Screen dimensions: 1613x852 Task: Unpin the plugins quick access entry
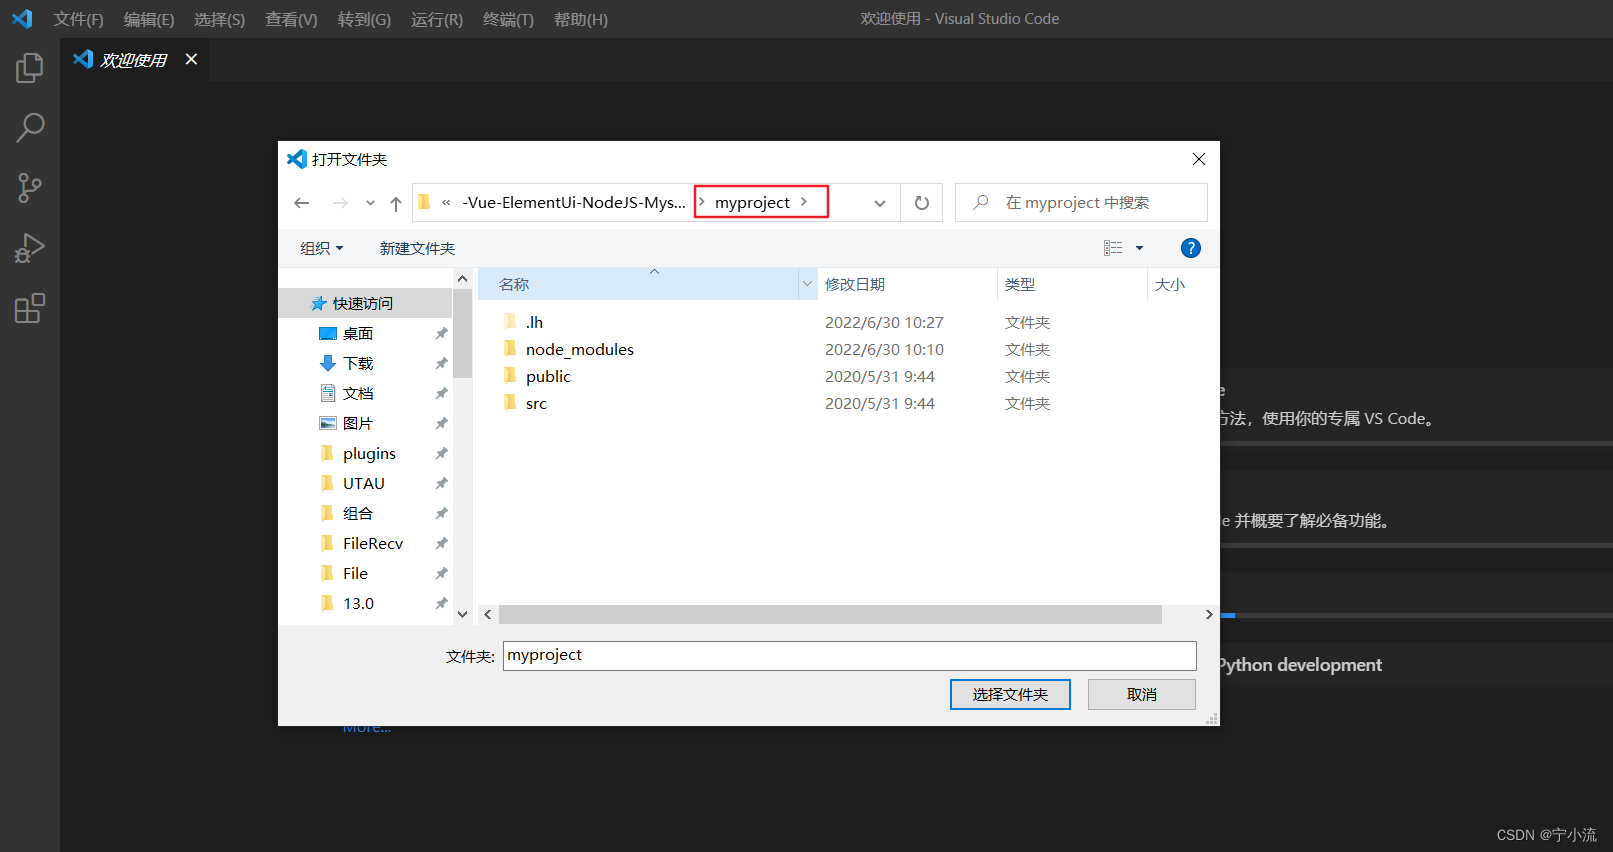click(441, 453)
